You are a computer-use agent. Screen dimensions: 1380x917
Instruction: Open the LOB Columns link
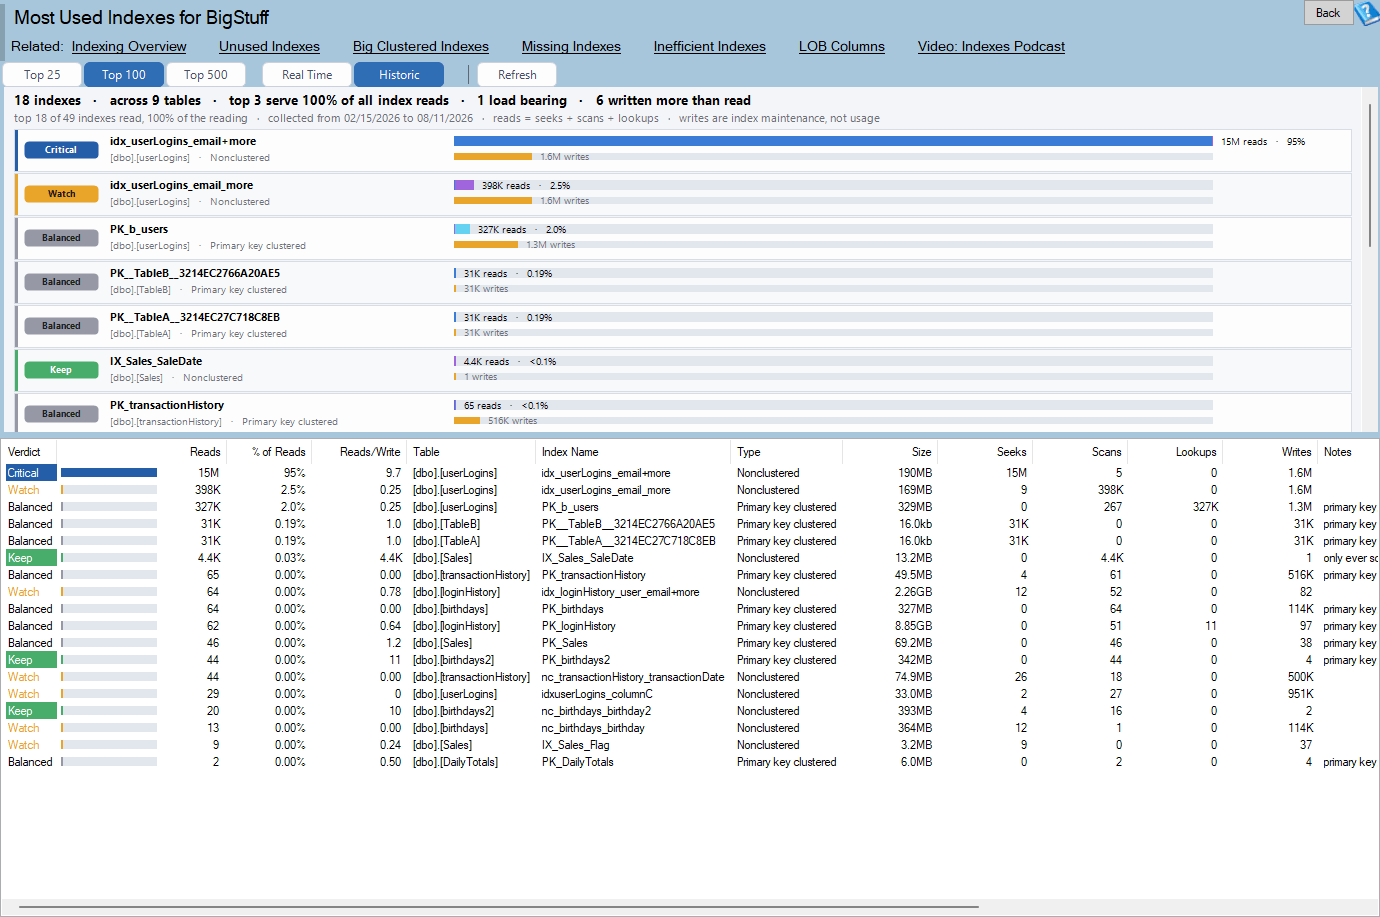coord(842,46)
